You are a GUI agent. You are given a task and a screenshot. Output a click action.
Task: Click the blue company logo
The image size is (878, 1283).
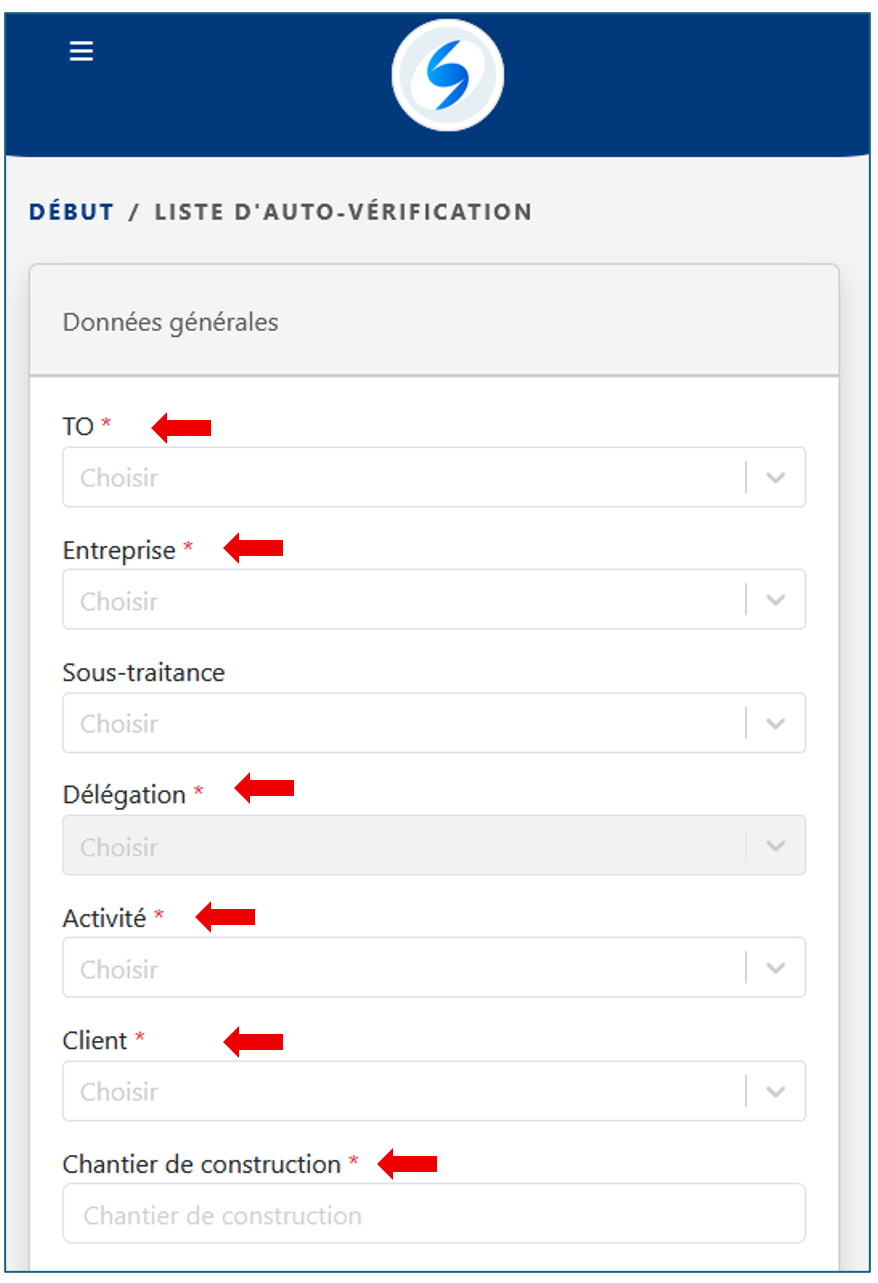447,75
